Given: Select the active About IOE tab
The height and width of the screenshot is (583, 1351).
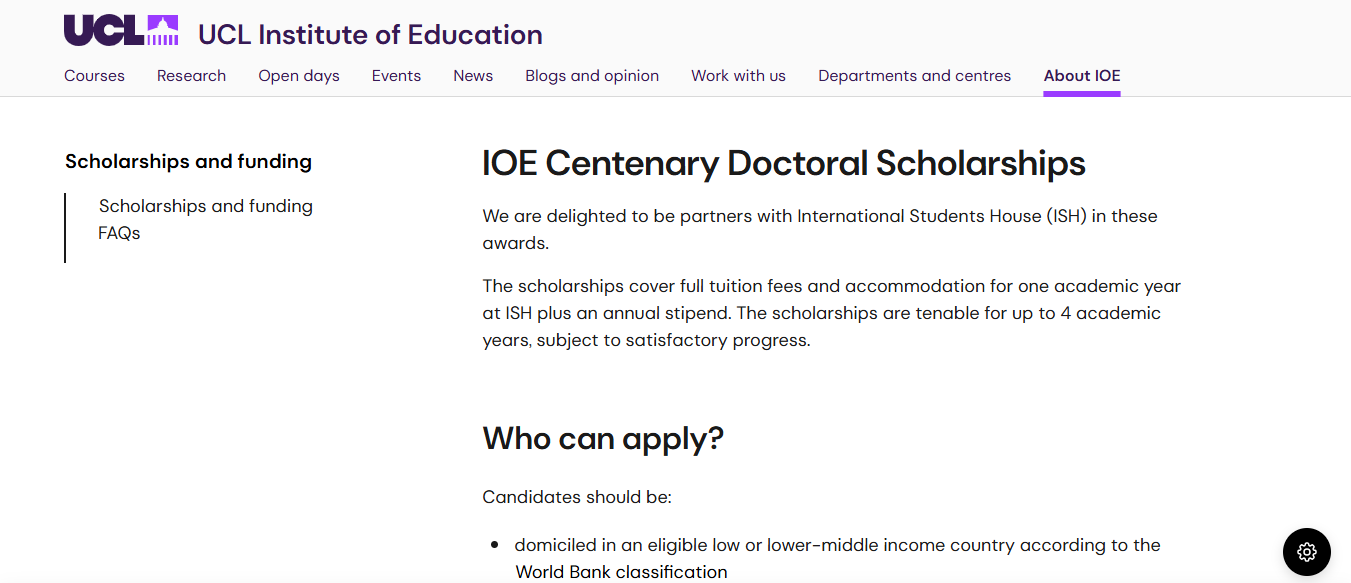Looking at the screenshot, I should click(x=1081, y=75).
